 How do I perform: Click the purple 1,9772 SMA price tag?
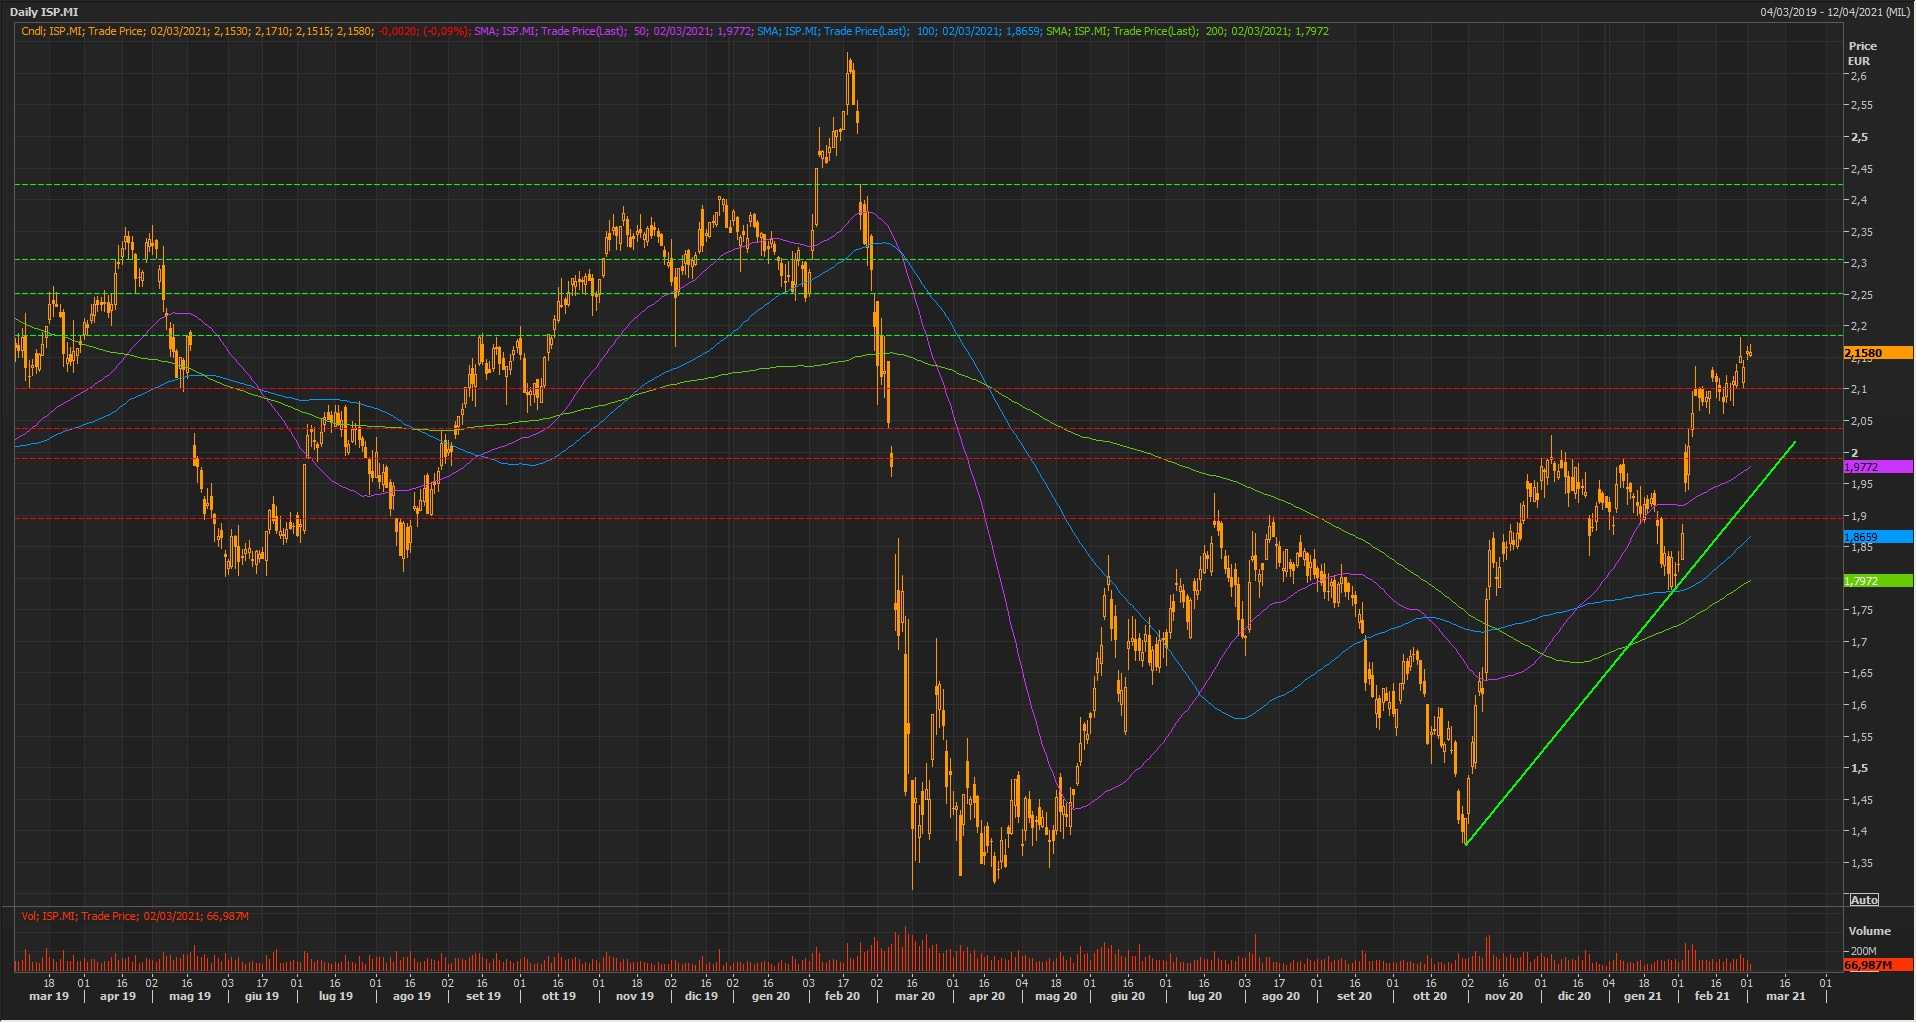pos(1876,467)
